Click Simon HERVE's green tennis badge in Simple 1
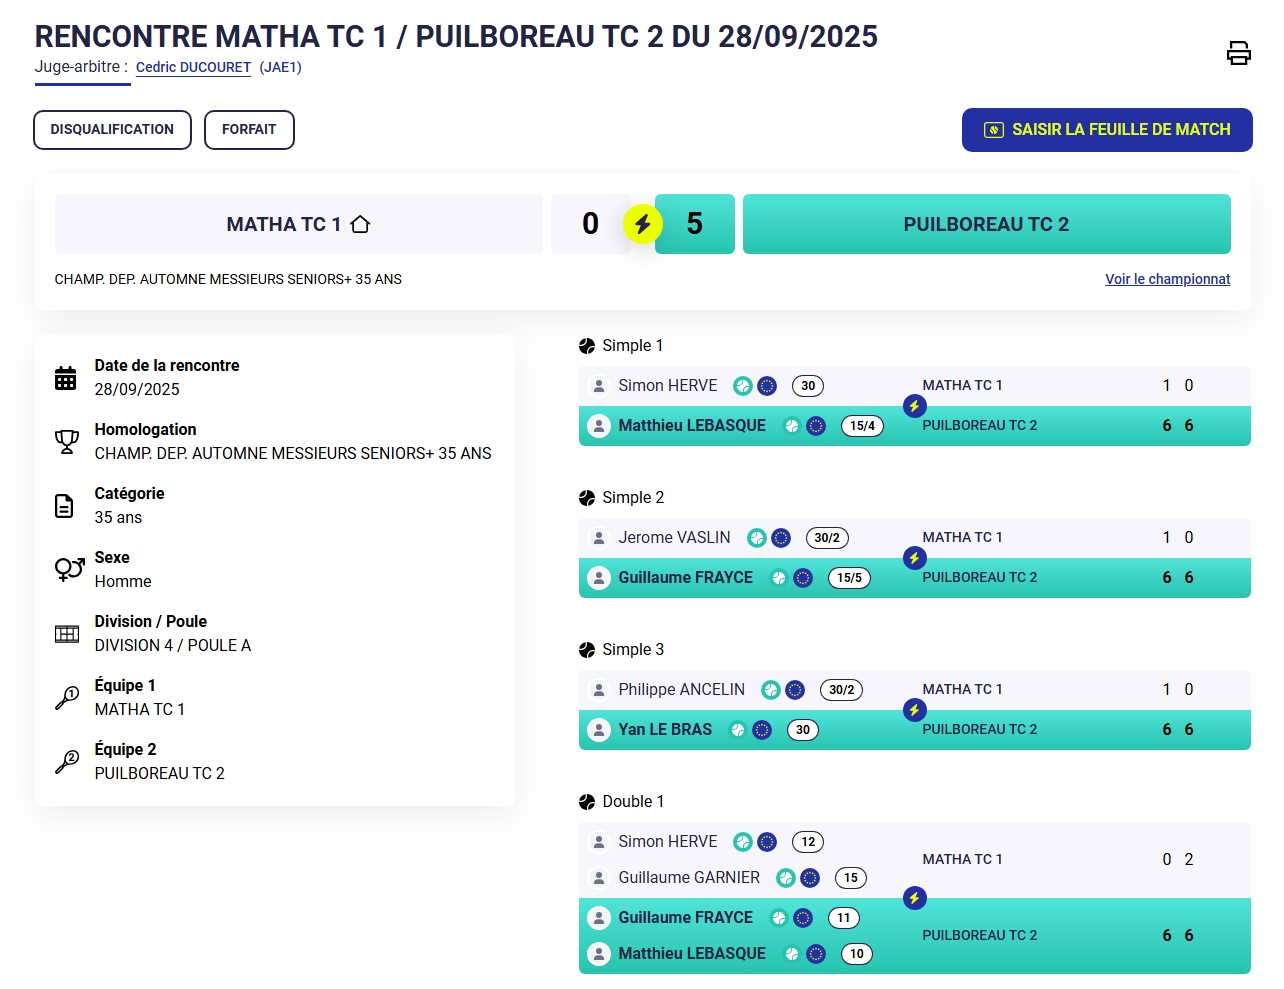 (743, 386)
